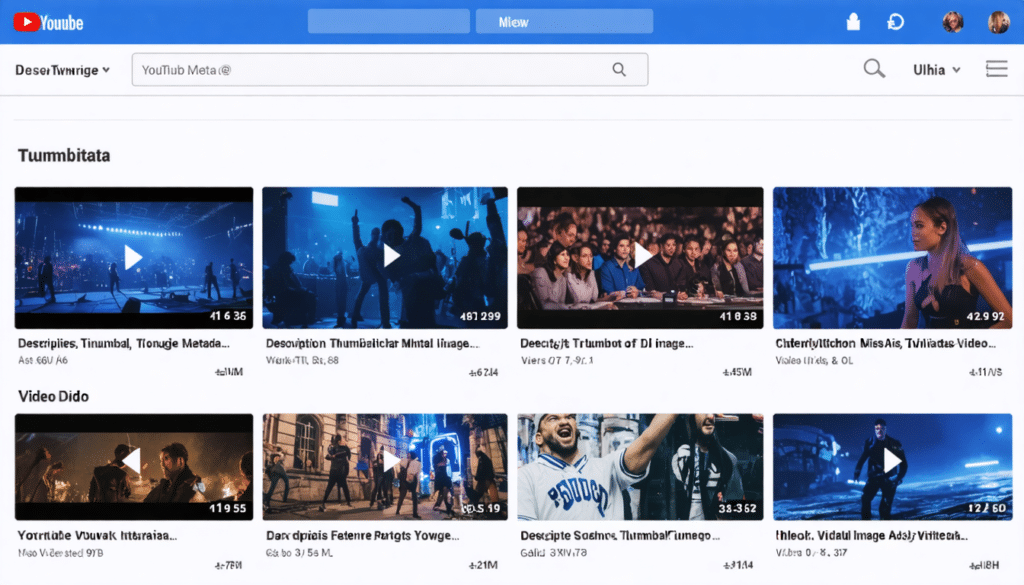Open video titled Chterriylitchon MissAis

[x=886, y=343]
